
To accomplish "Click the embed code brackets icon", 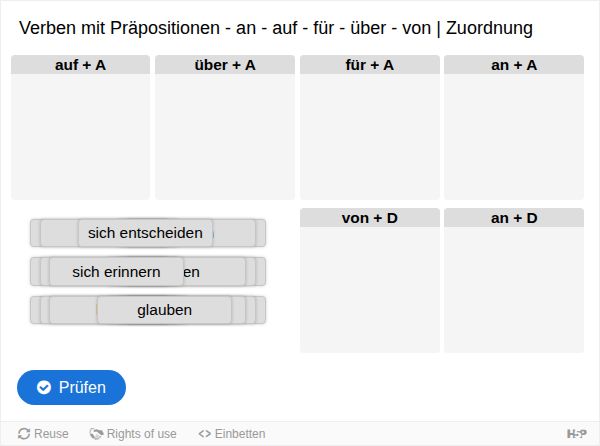I will coord(205,434).
